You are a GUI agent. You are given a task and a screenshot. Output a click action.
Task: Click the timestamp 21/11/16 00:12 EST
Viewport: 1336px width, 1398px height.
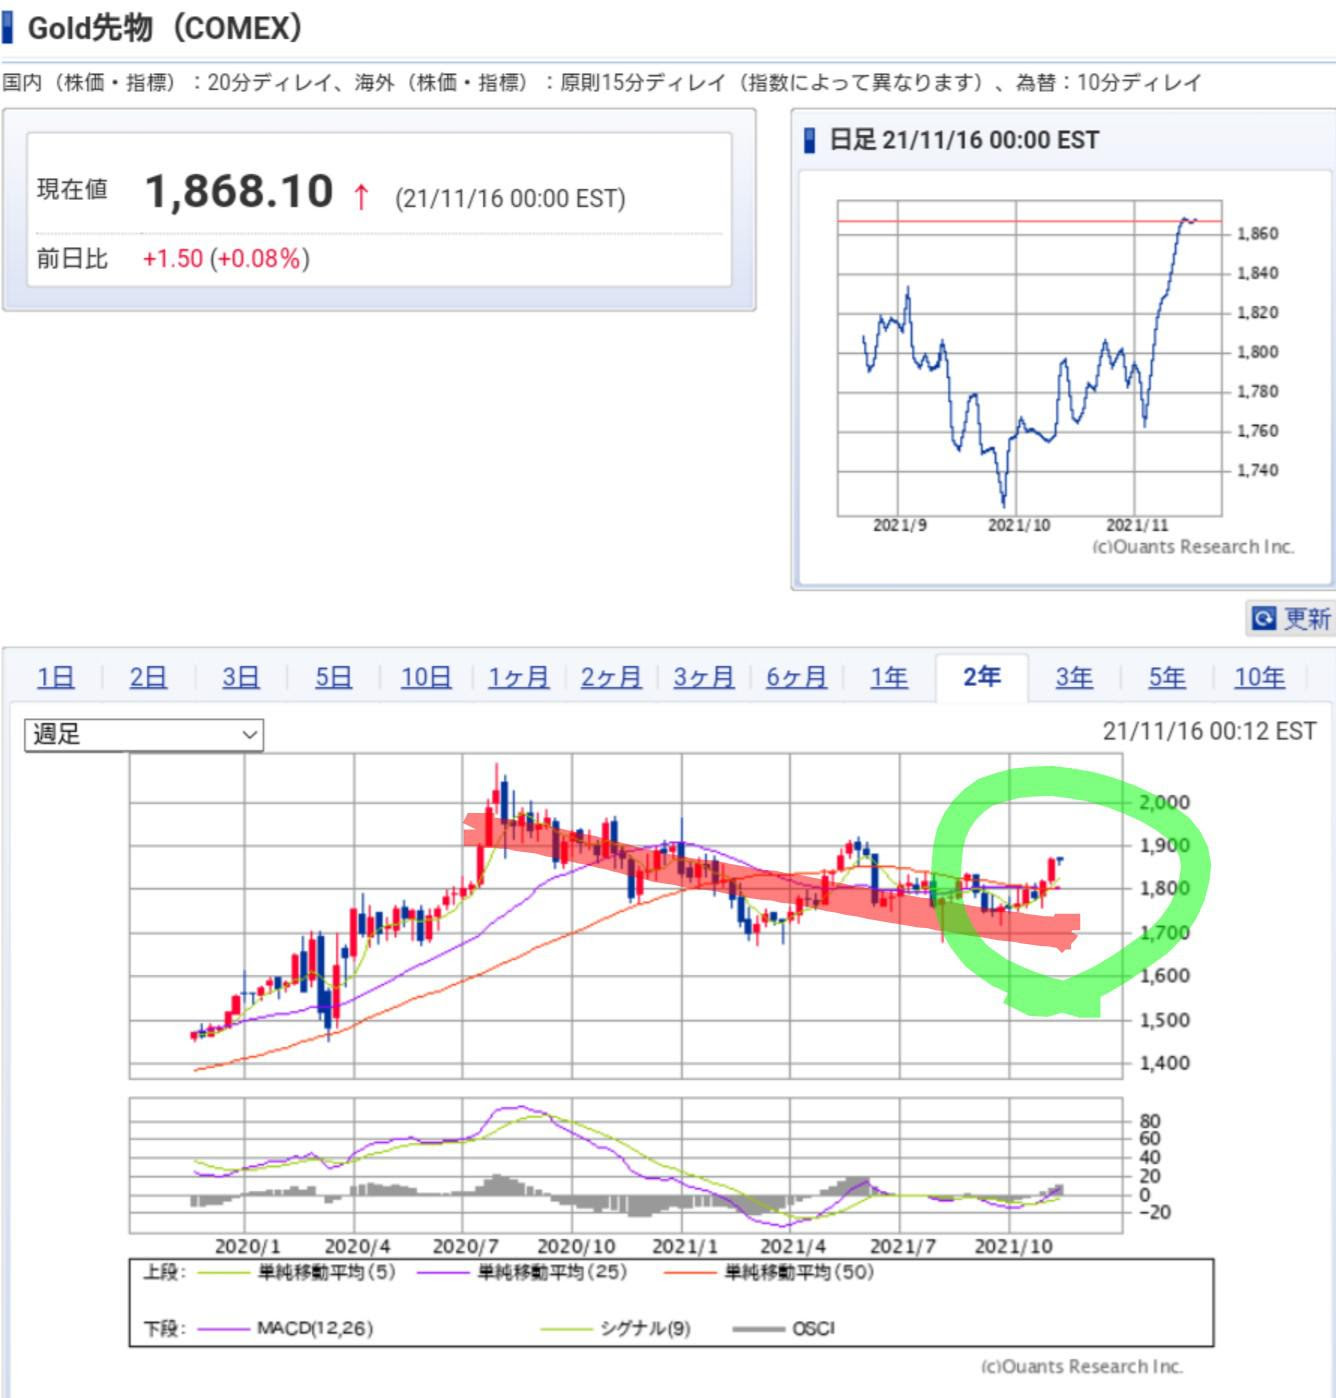1209,731
